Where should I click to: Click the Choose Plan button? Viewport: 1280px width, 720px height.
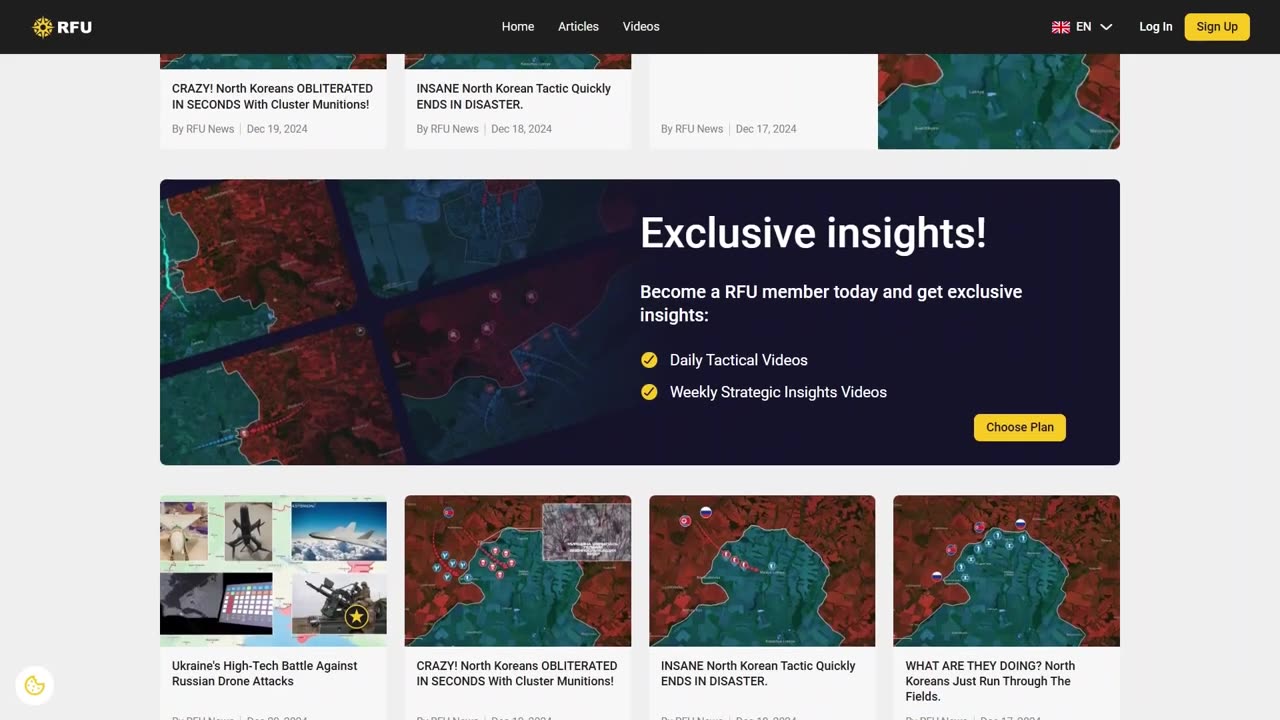coord(1020,427)
